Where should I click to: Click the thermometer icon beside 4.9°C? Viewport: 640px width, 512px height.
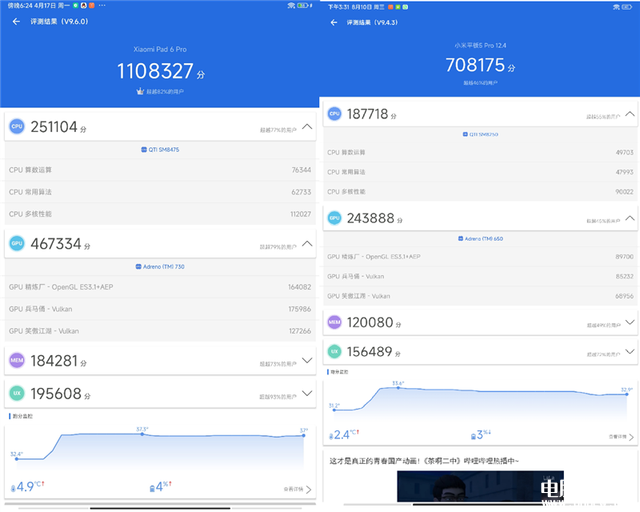(13, 488)
